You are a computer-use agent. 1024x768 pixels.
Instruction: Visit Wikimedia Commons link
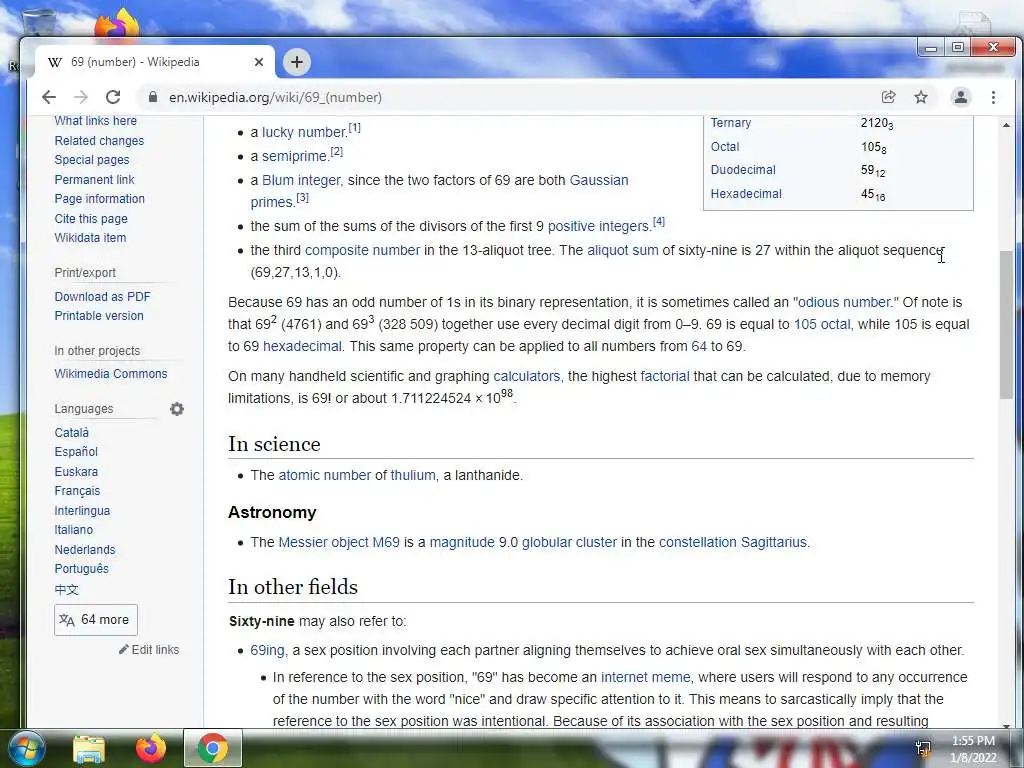pyautogui.click(x=110, y=374)
